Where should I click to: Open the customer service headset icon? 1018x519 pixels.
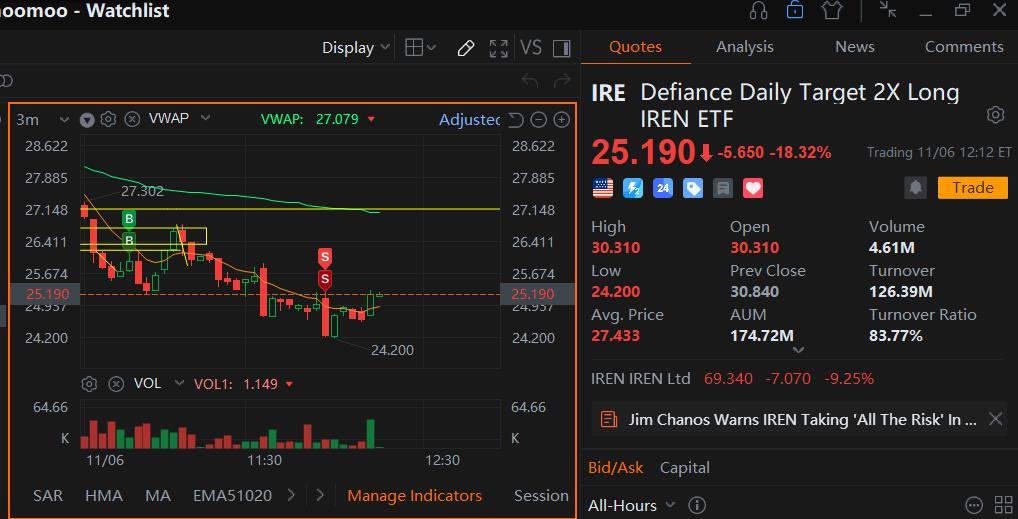coord(758,10)
